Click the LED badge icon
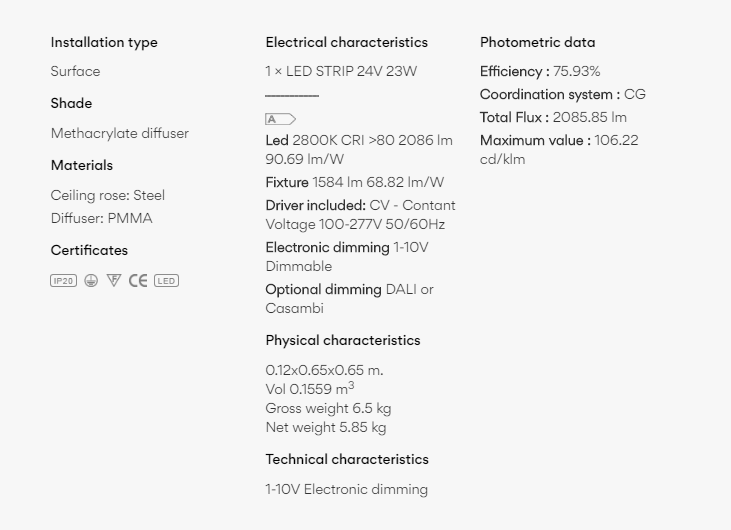Viewport: 731px width, 530px height. [x=166, y=281]
